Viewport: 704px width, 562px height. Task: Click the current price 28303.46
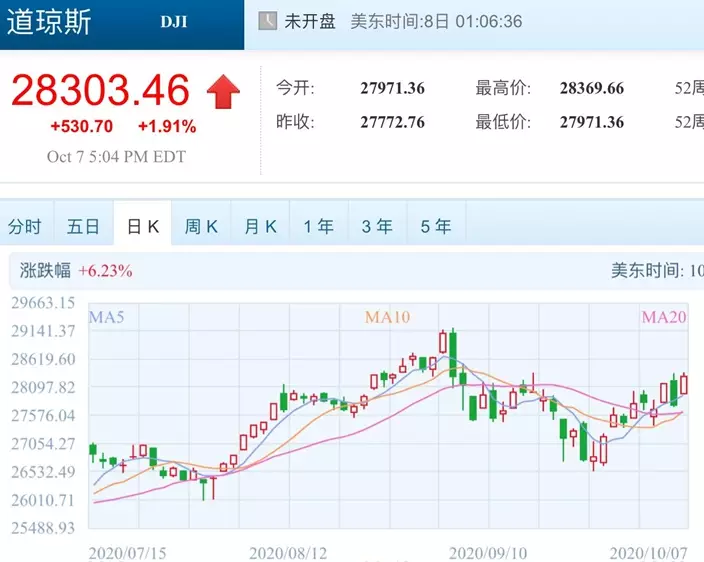point(100,91)
